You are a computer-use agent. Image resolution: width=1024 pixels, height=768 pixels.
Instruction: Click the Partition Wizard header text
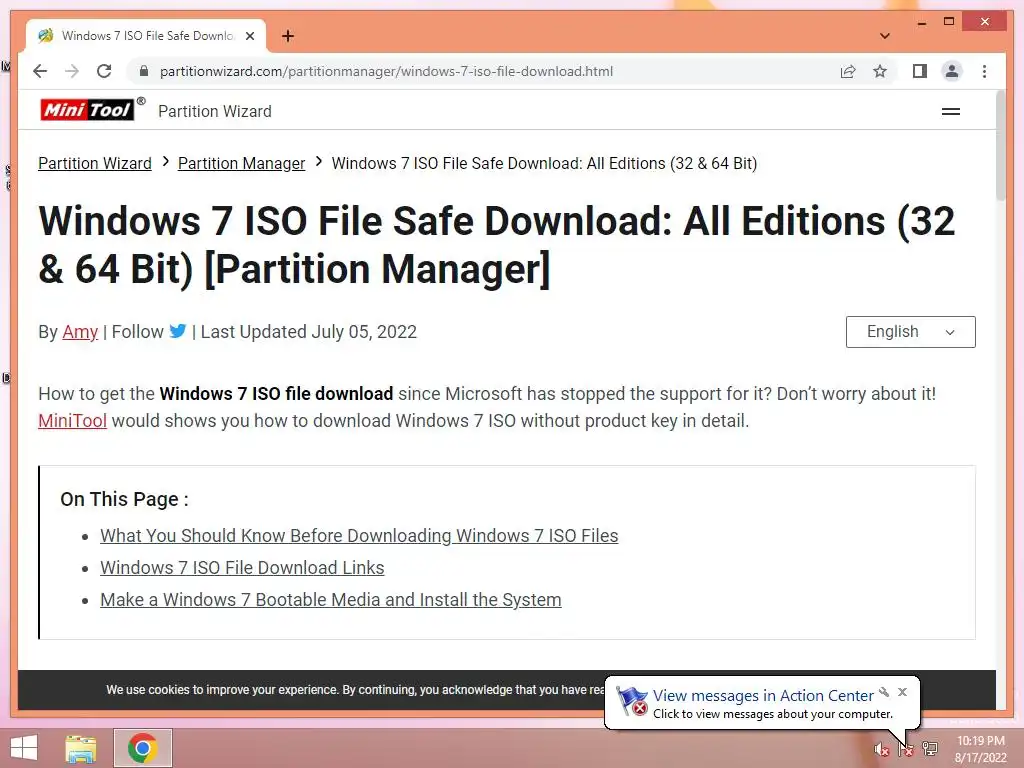215,112
